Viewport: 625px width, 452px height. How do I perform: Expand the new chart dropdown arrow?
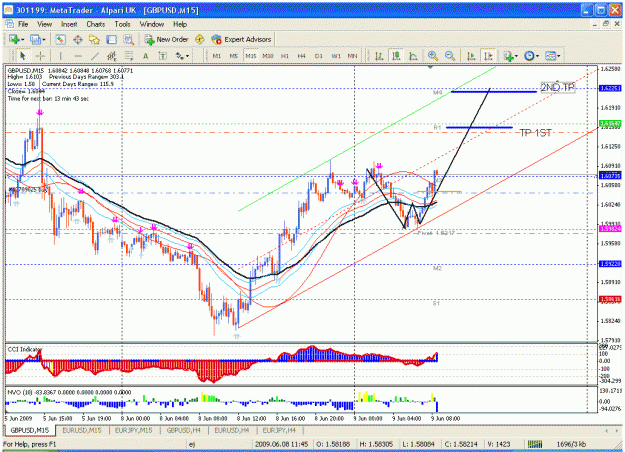[x=22, y=39]
